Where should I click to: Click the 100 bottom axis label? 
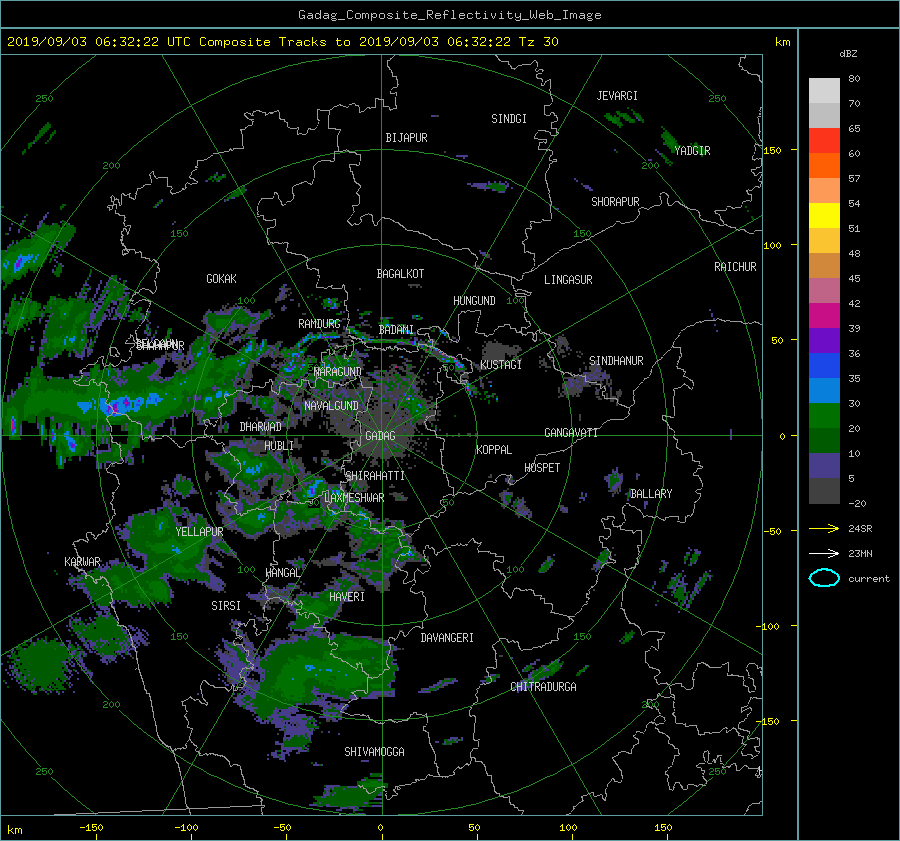pos(568,828)
